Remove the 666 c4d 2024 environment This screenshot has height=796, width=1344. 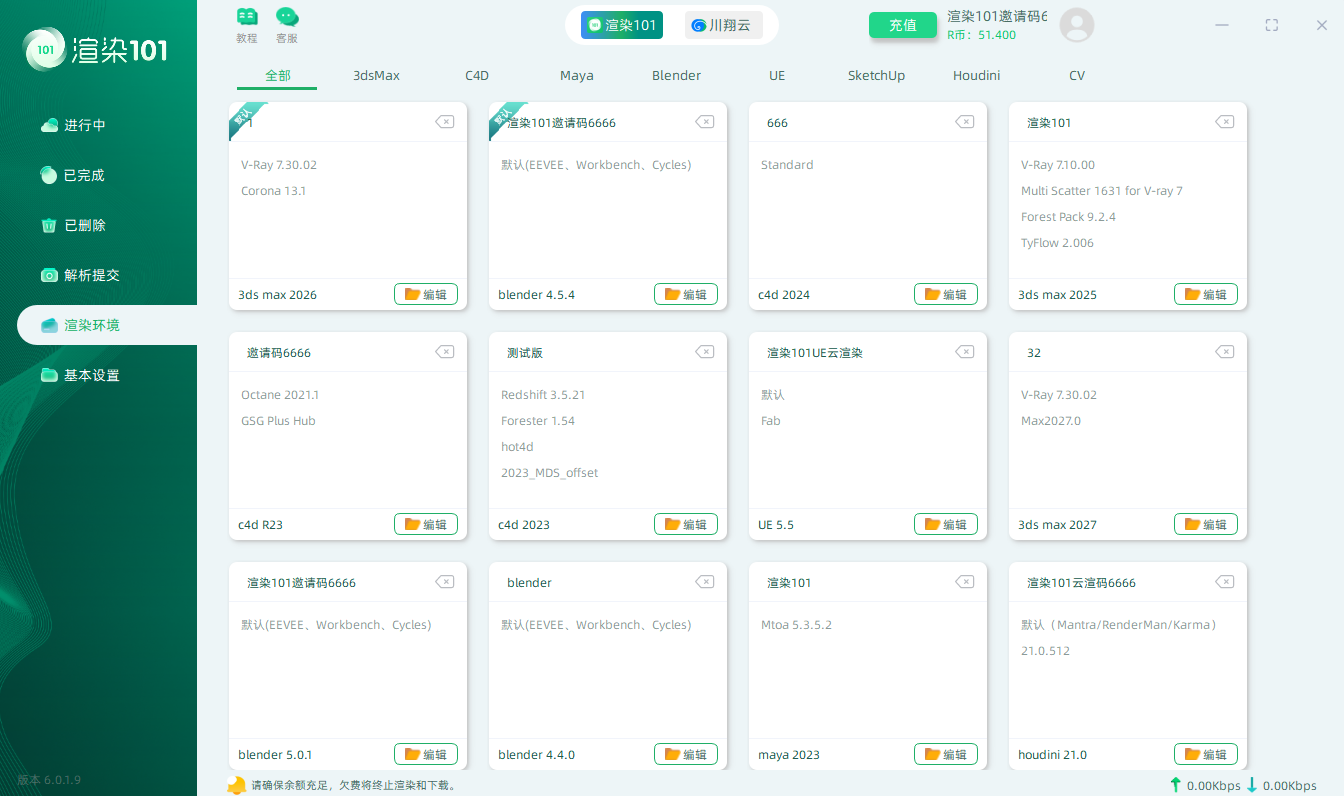tap(965, 122)
